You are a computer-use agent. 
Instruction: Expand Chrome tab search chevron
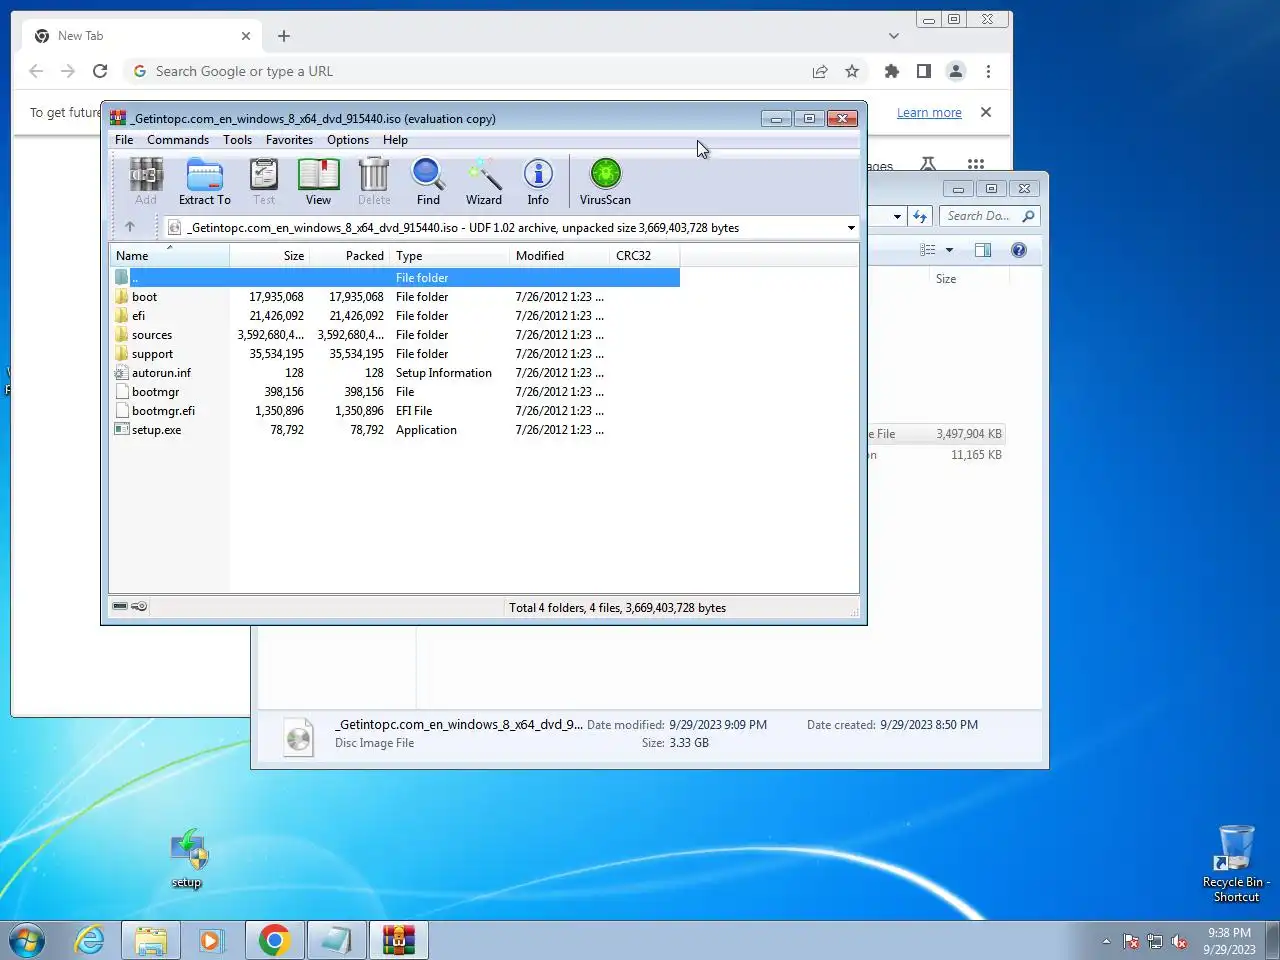(893, 36)
